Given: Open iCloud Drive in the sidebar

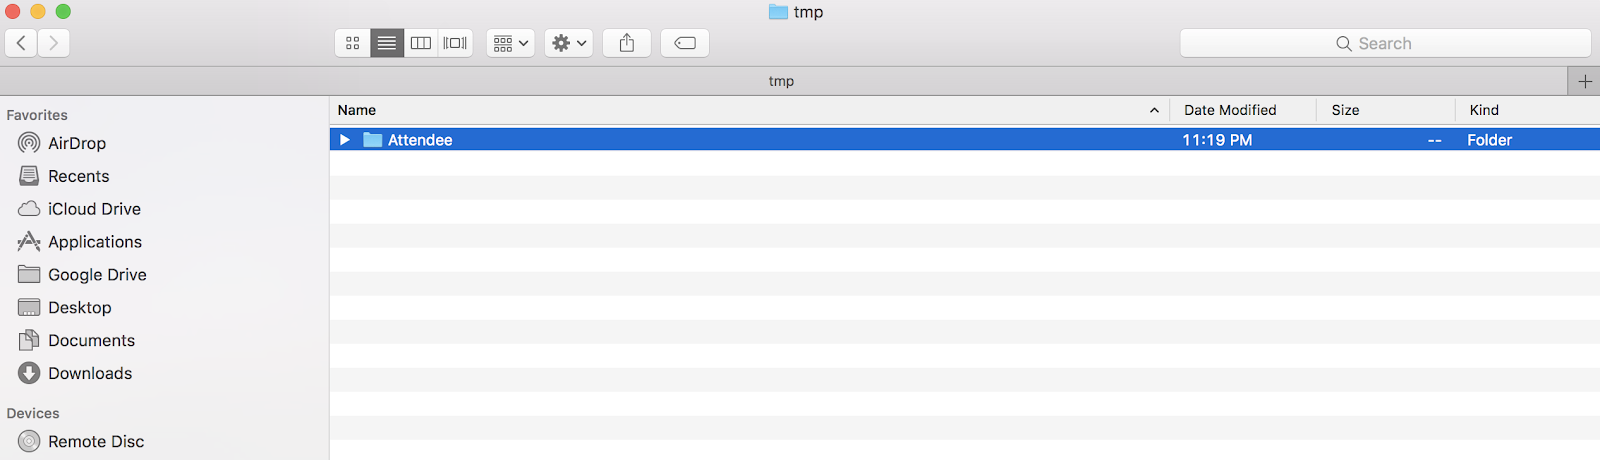Looking at the screenshot, I should (94, 209).
